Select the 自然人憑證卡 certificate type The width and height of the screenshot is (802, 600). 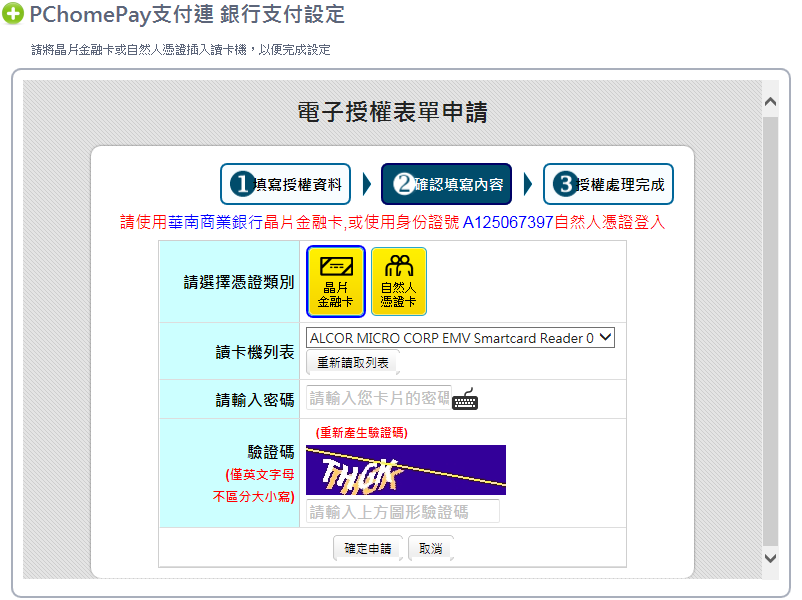pos(398,281)
